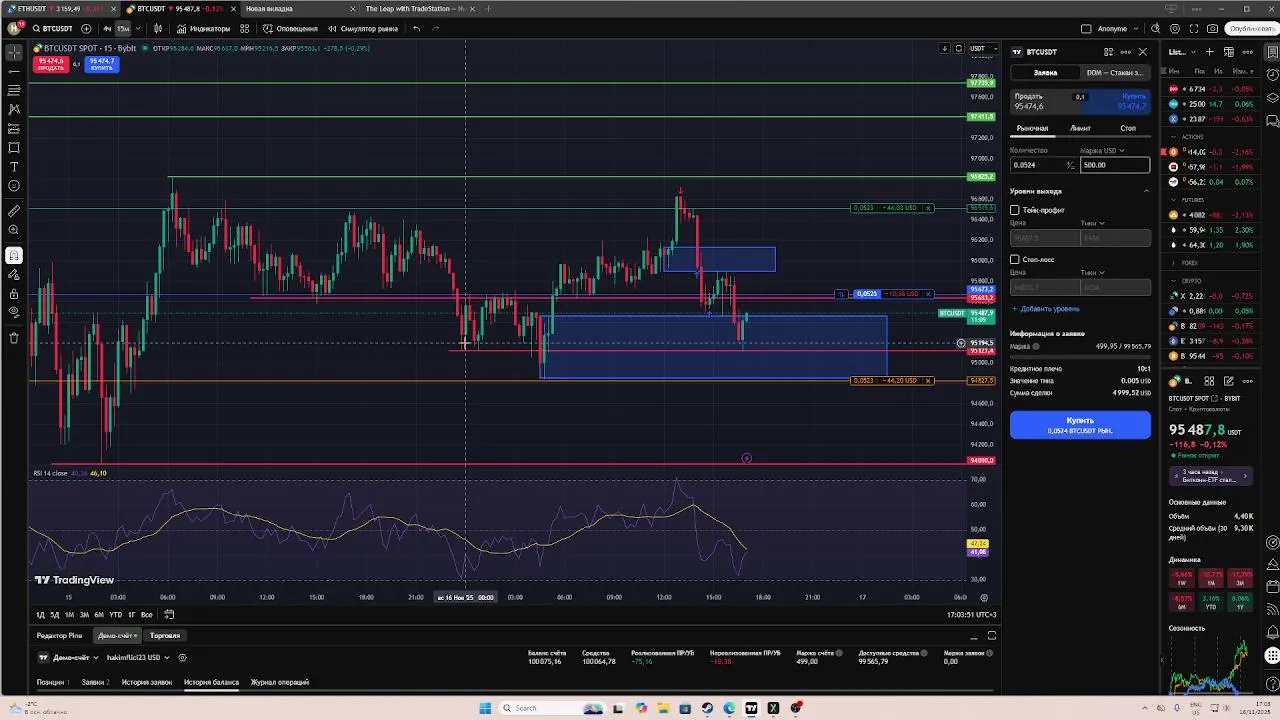1280x720 pixels.
Task: Collapse the Уровни выхода section
Action: click(1146, 191)
